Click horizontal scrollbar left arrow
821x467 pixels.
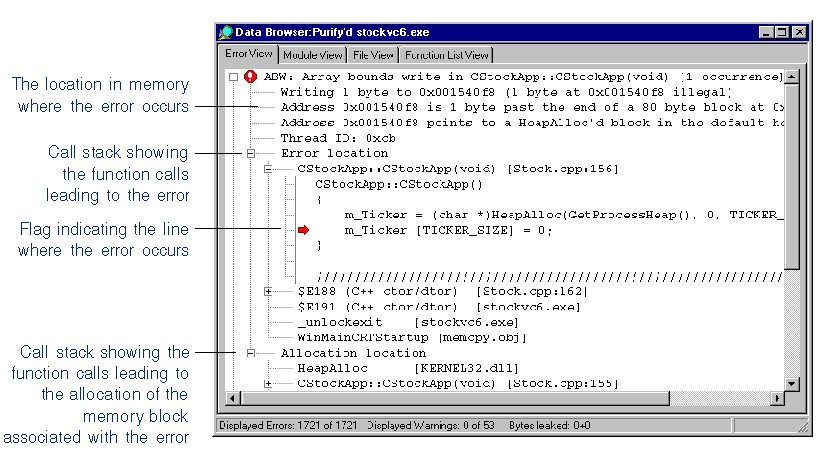click(x=233, y=398)
